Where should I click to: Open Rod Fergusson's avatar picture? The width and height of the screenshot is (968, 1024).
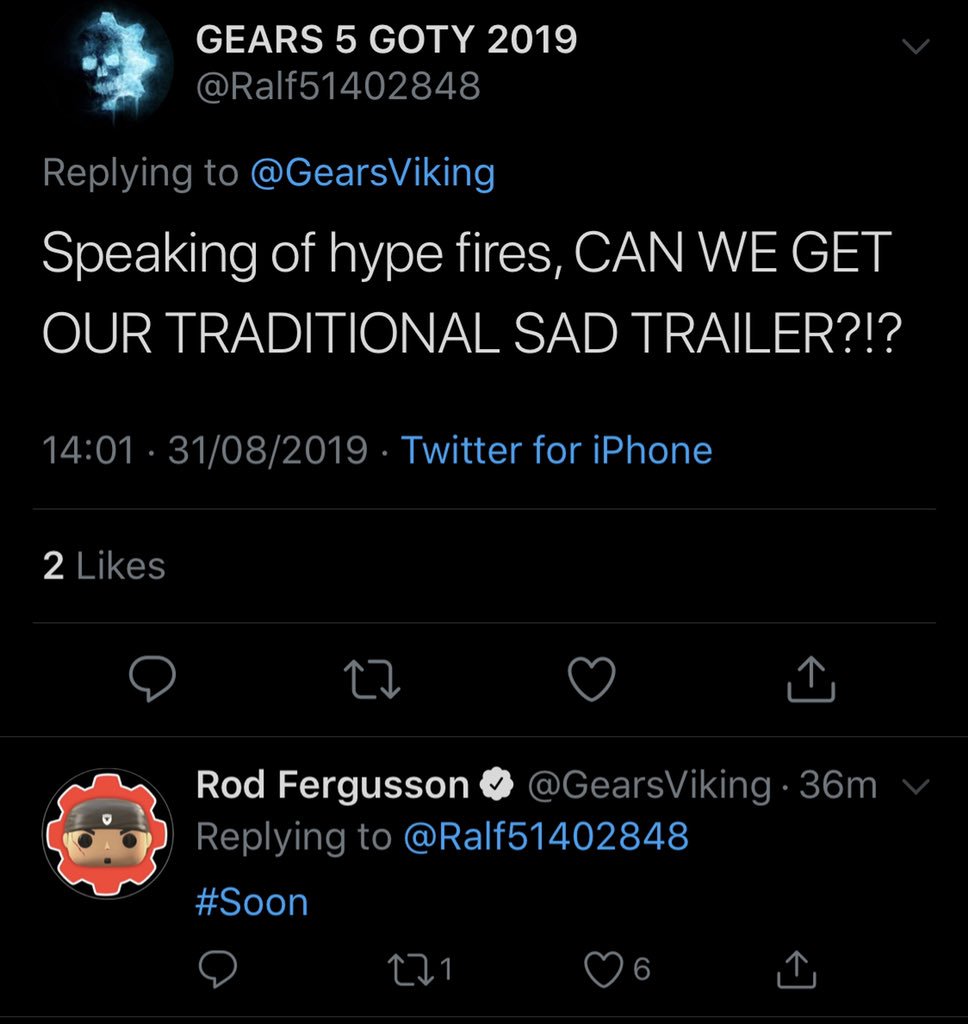tap(107, 835)
